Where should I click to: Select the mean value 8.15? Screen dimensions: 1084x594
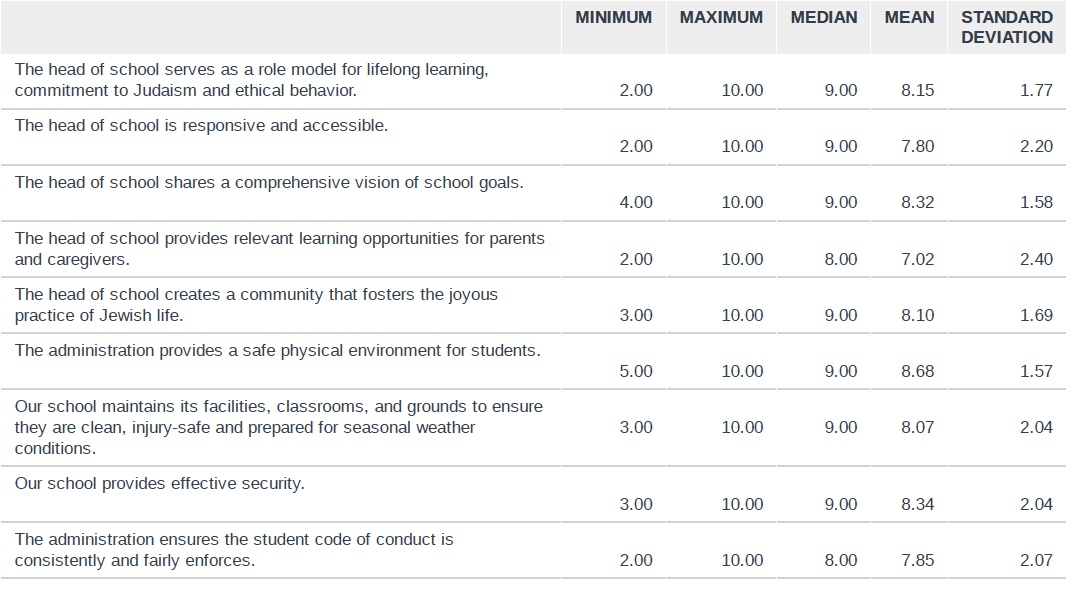click(x=917, y=91)
